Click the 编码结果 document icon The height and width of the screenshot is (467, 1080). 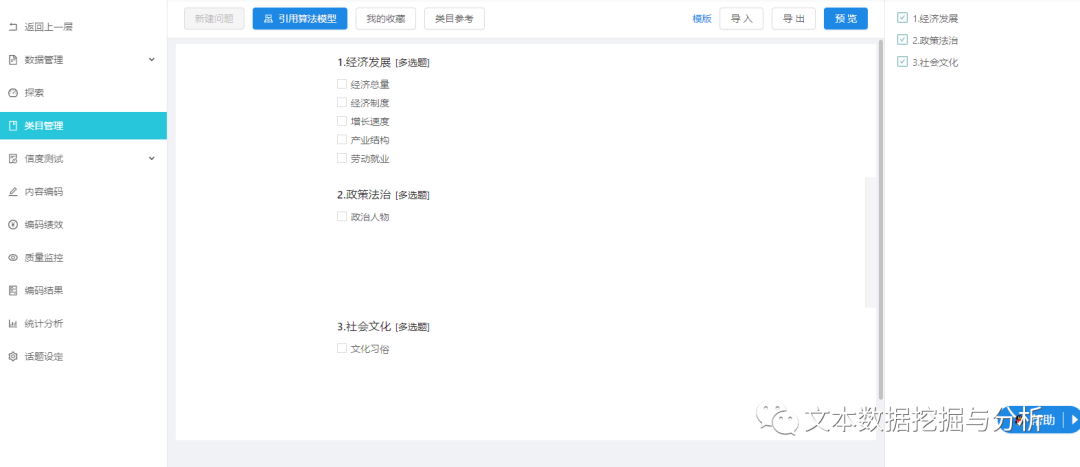[12, 291]
